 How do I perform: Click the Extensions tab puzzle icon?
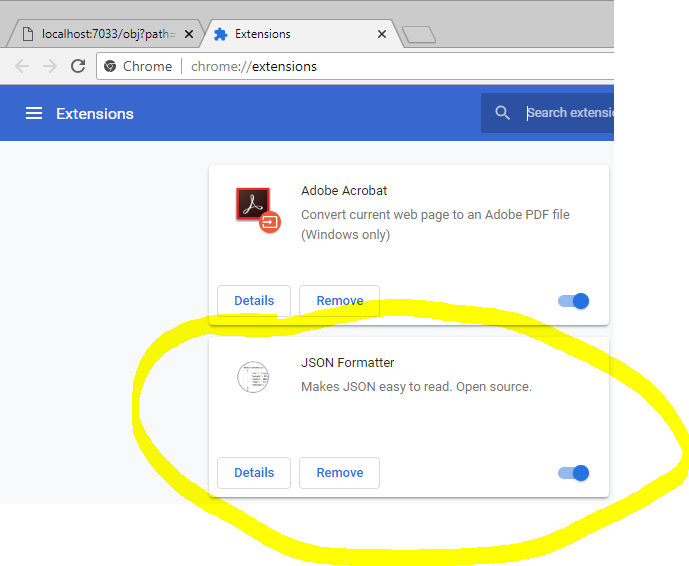(x=221, y=34)
